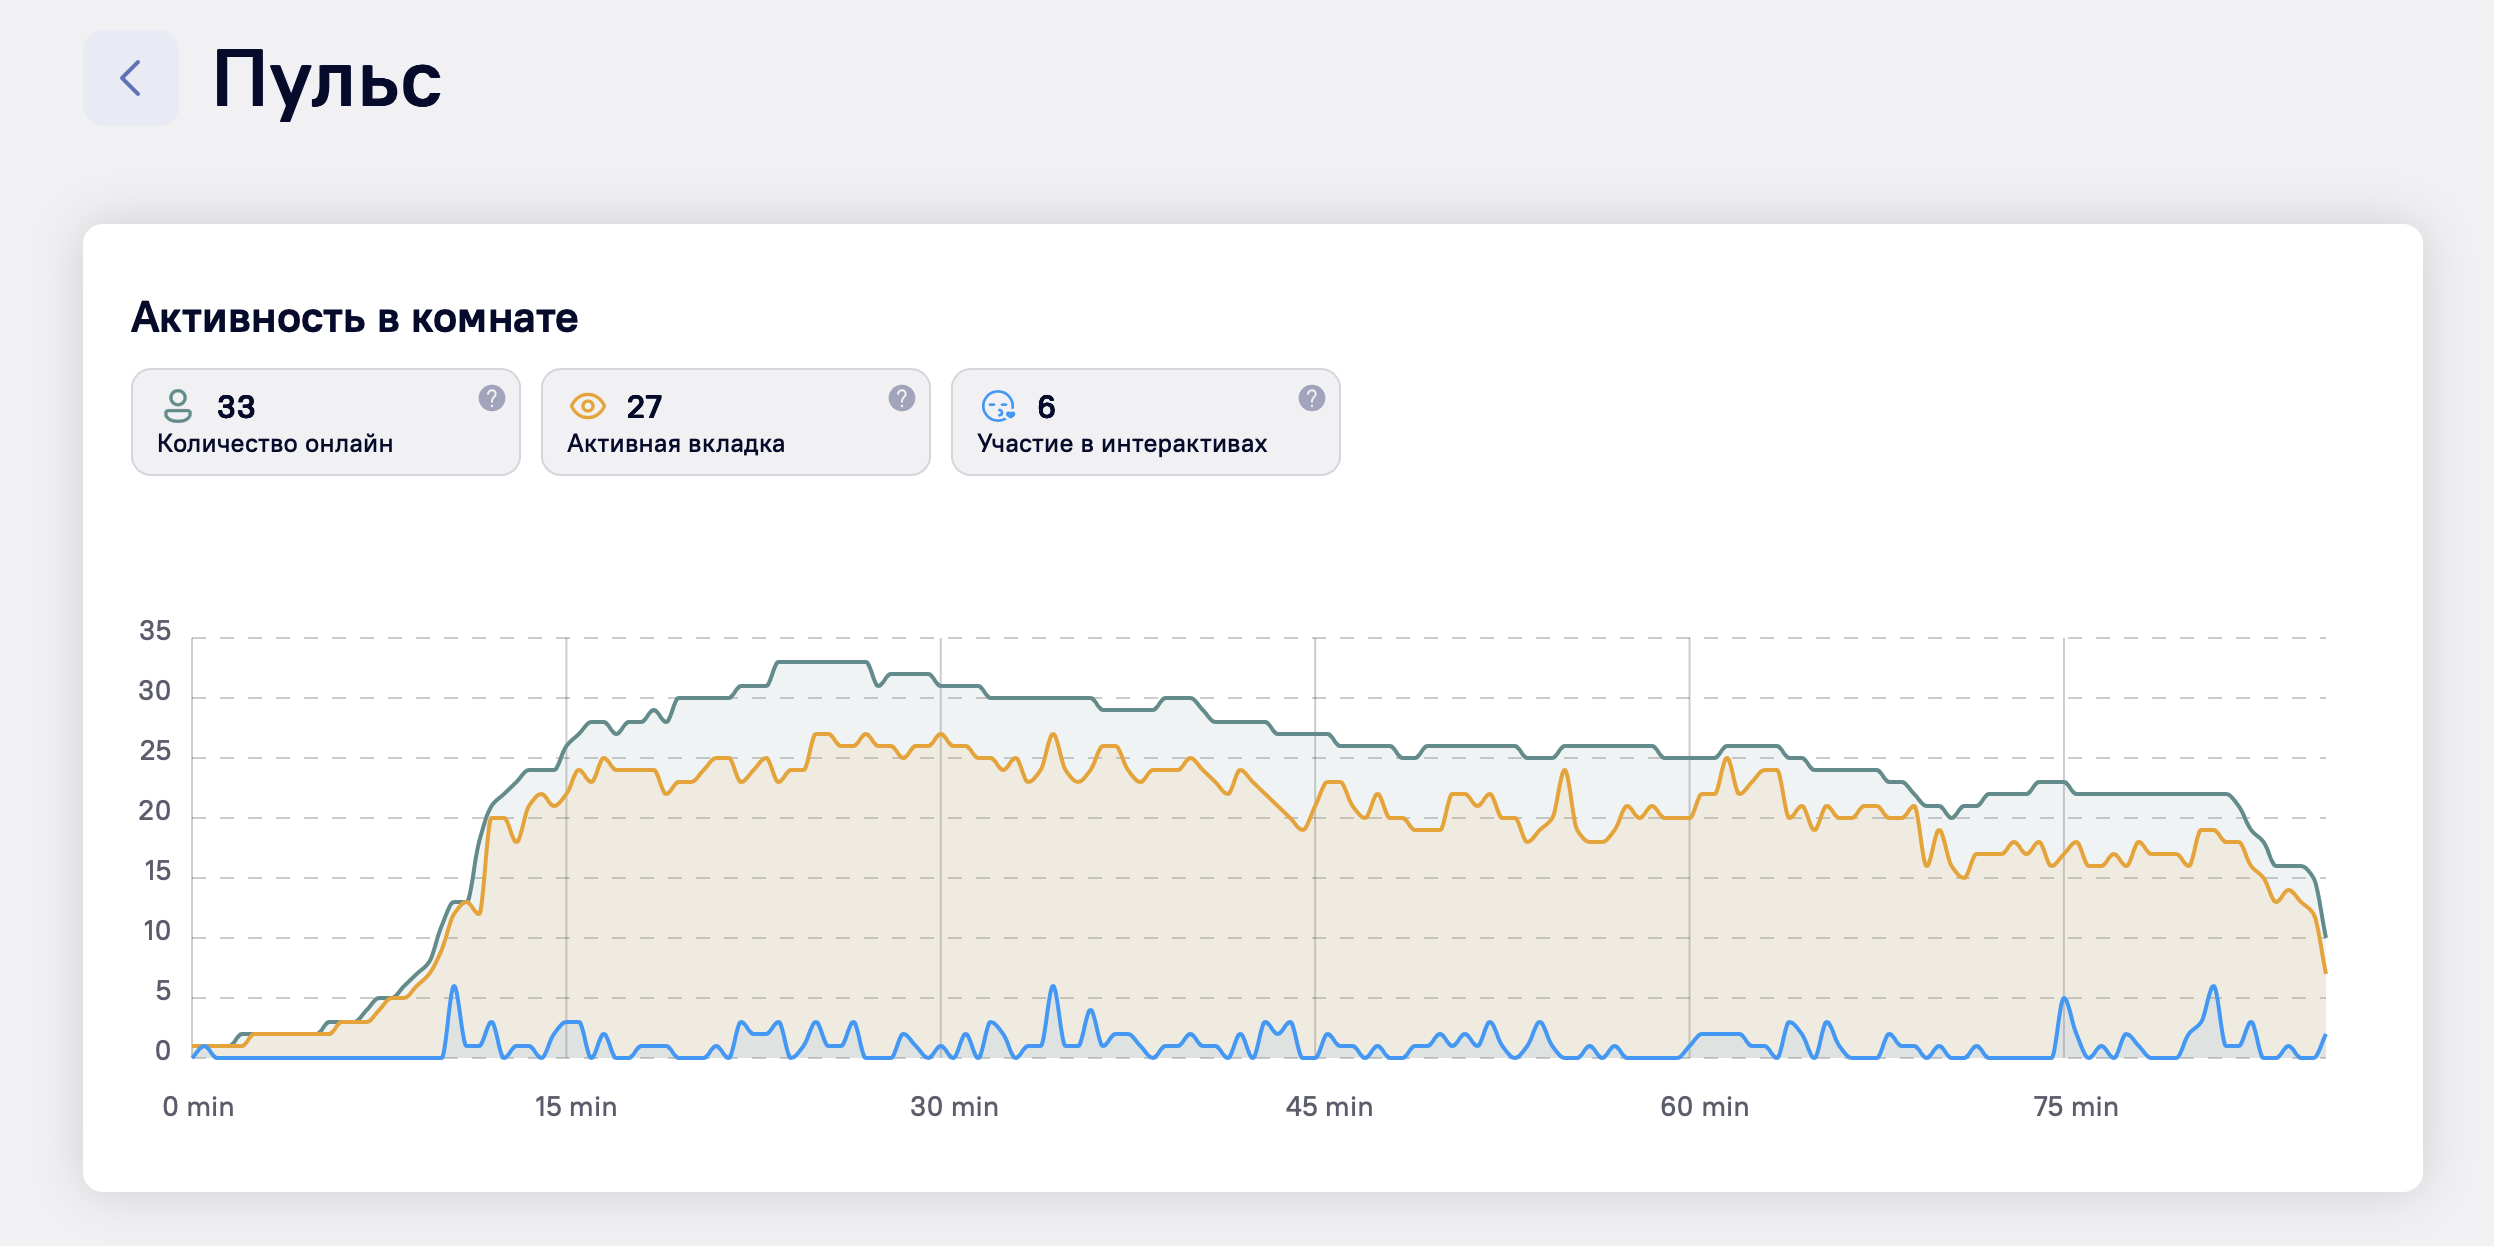This screenshot has height=1246, width=2494.
Task: Toggle the Количество онлайн series card
Action: pyautogui.click(x=325, y=422)
